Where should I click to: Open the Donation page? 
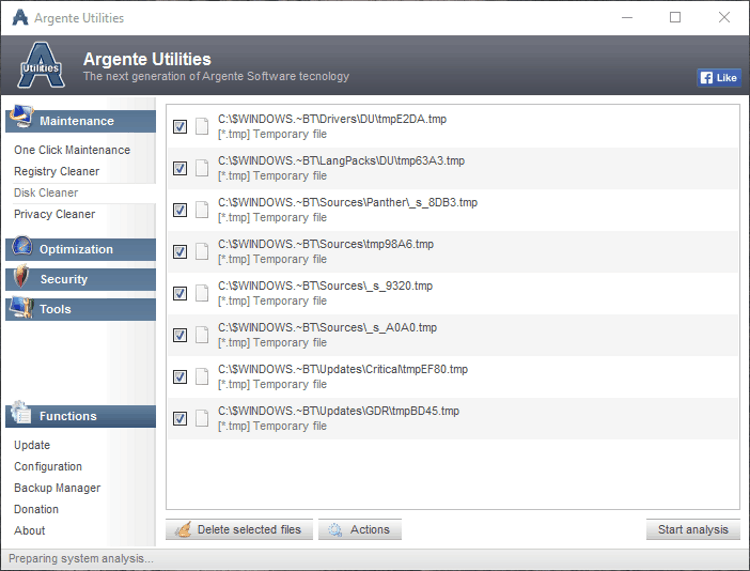[36, 509]
